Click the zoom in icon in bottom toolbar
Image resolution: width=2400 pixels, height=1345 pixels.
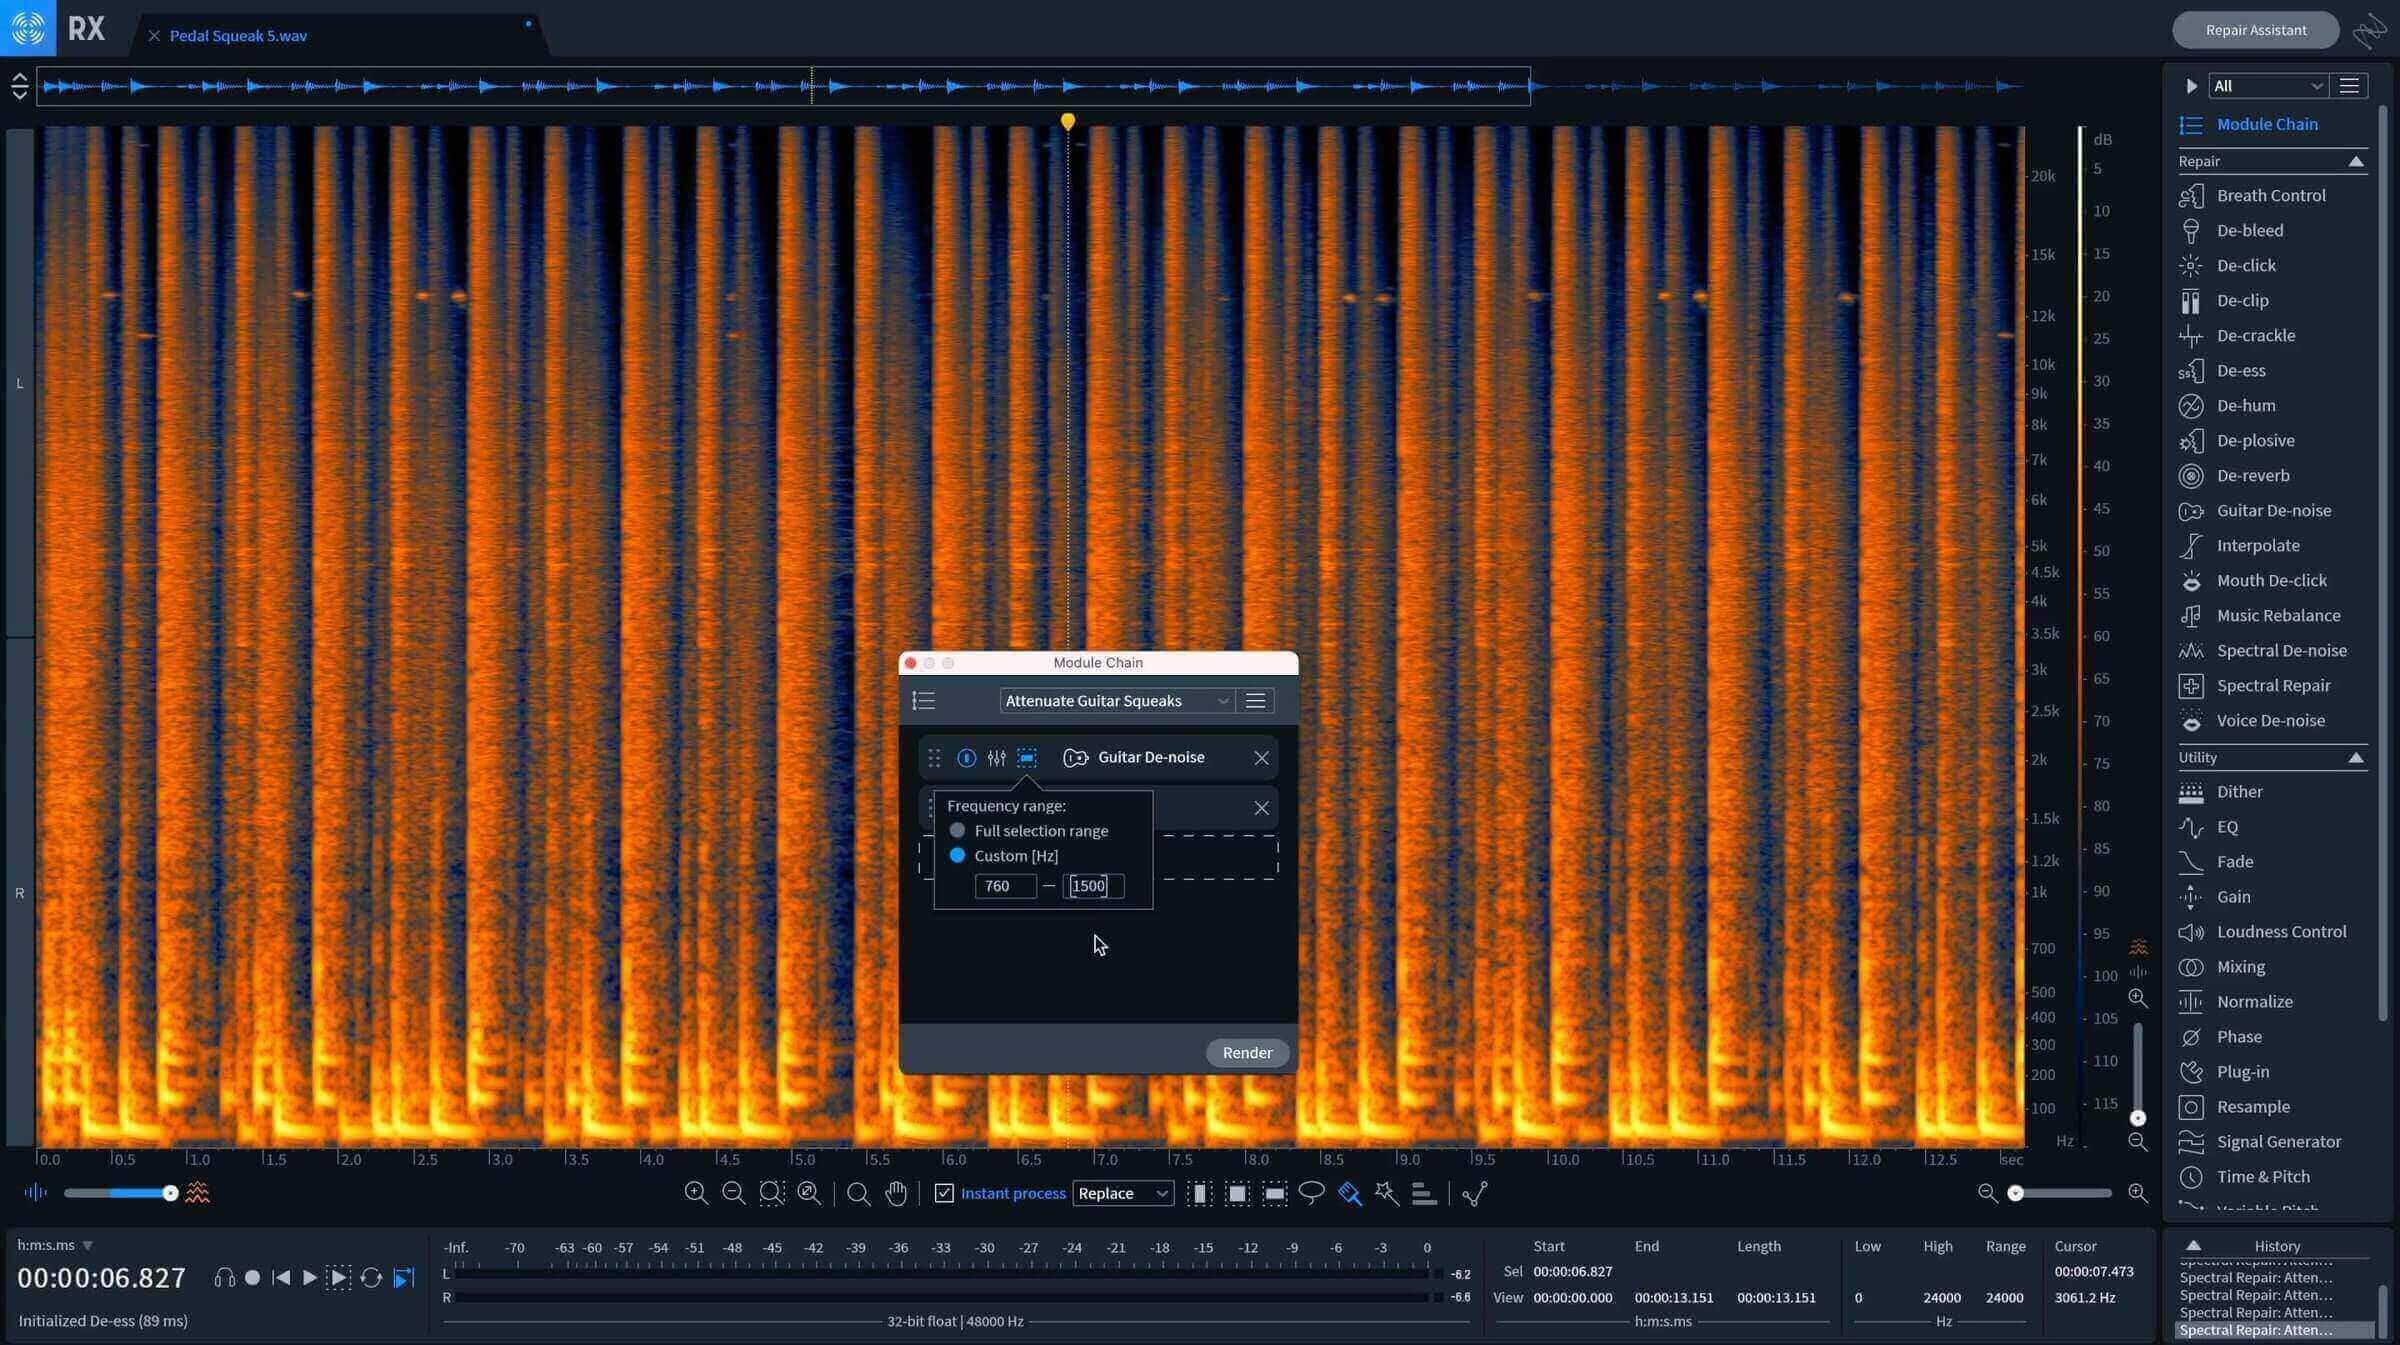click(x=696, y=1192)
